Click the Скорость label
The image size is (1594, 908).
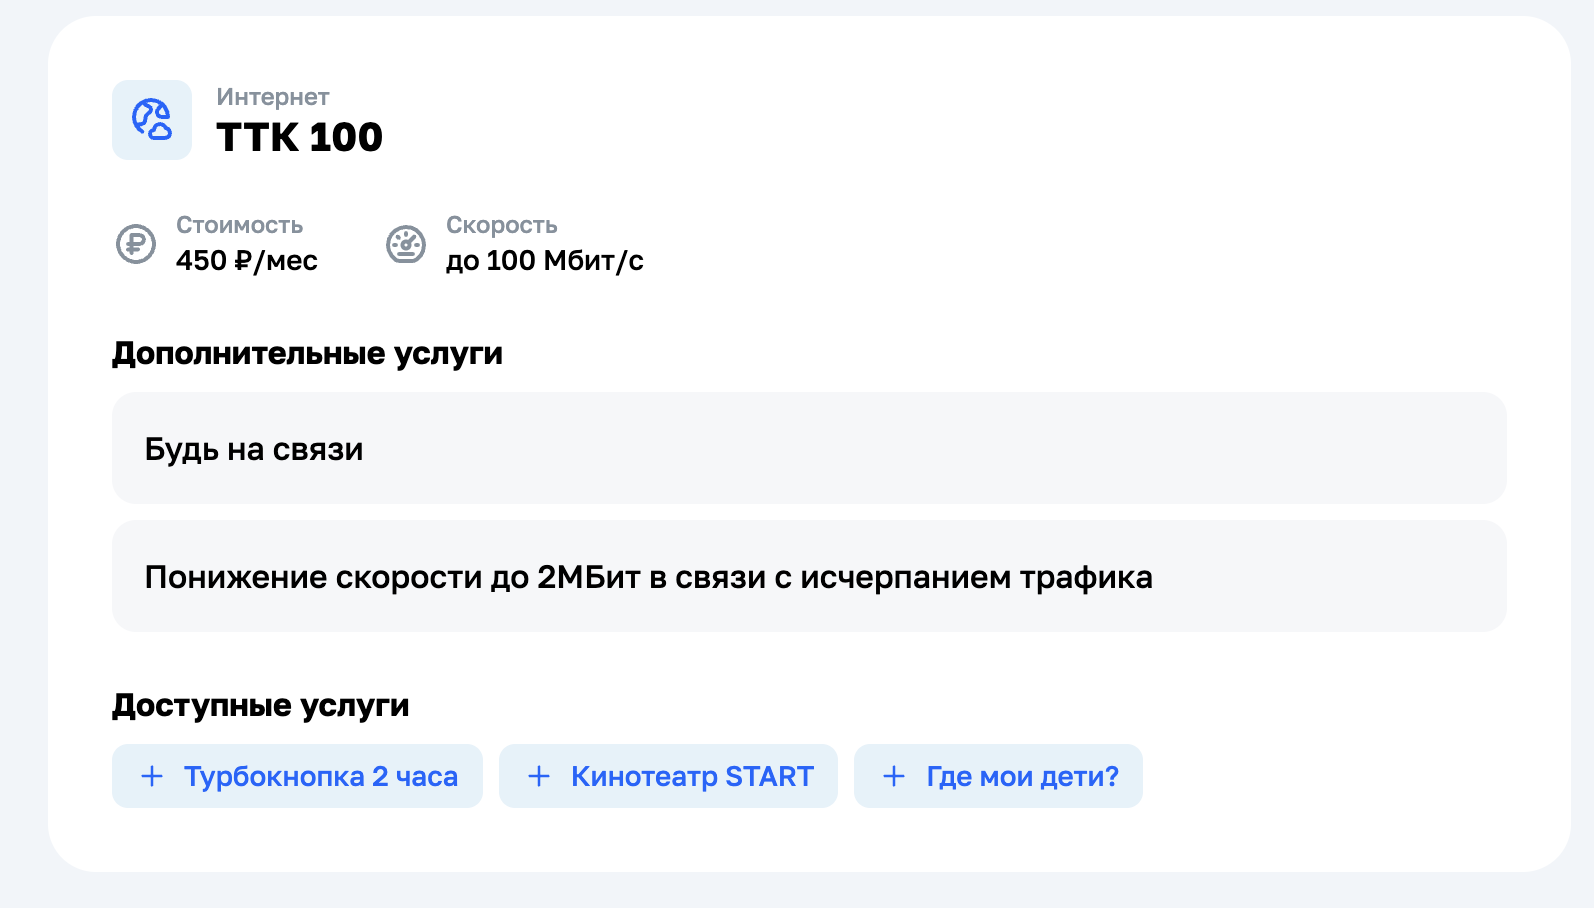coord(502,225)
